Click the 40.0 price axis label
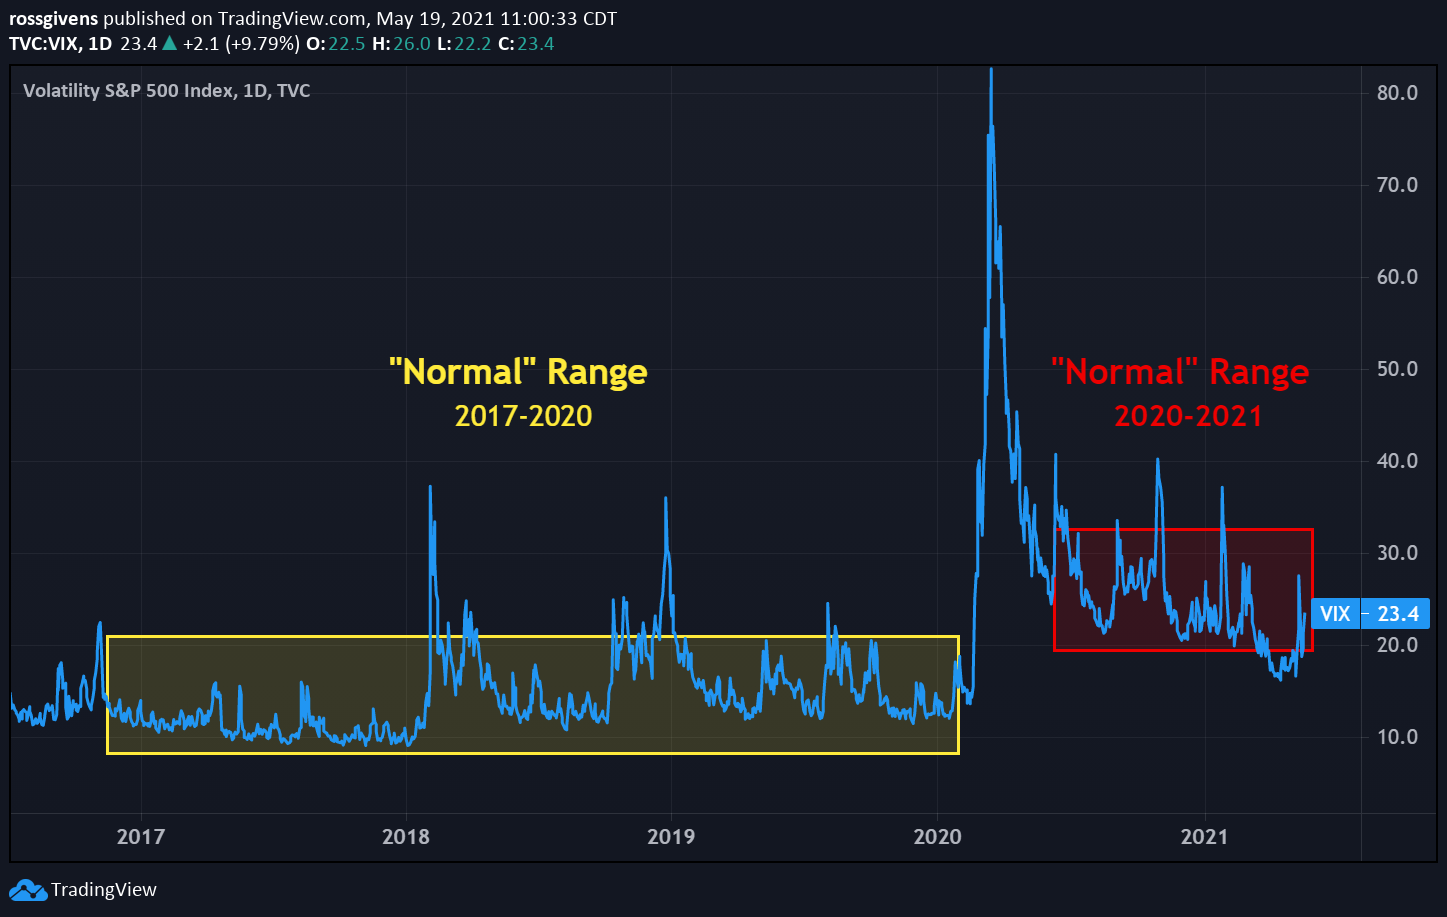Image resolution: width=1447 pixels, height=917 pixels. point(1397,461)
